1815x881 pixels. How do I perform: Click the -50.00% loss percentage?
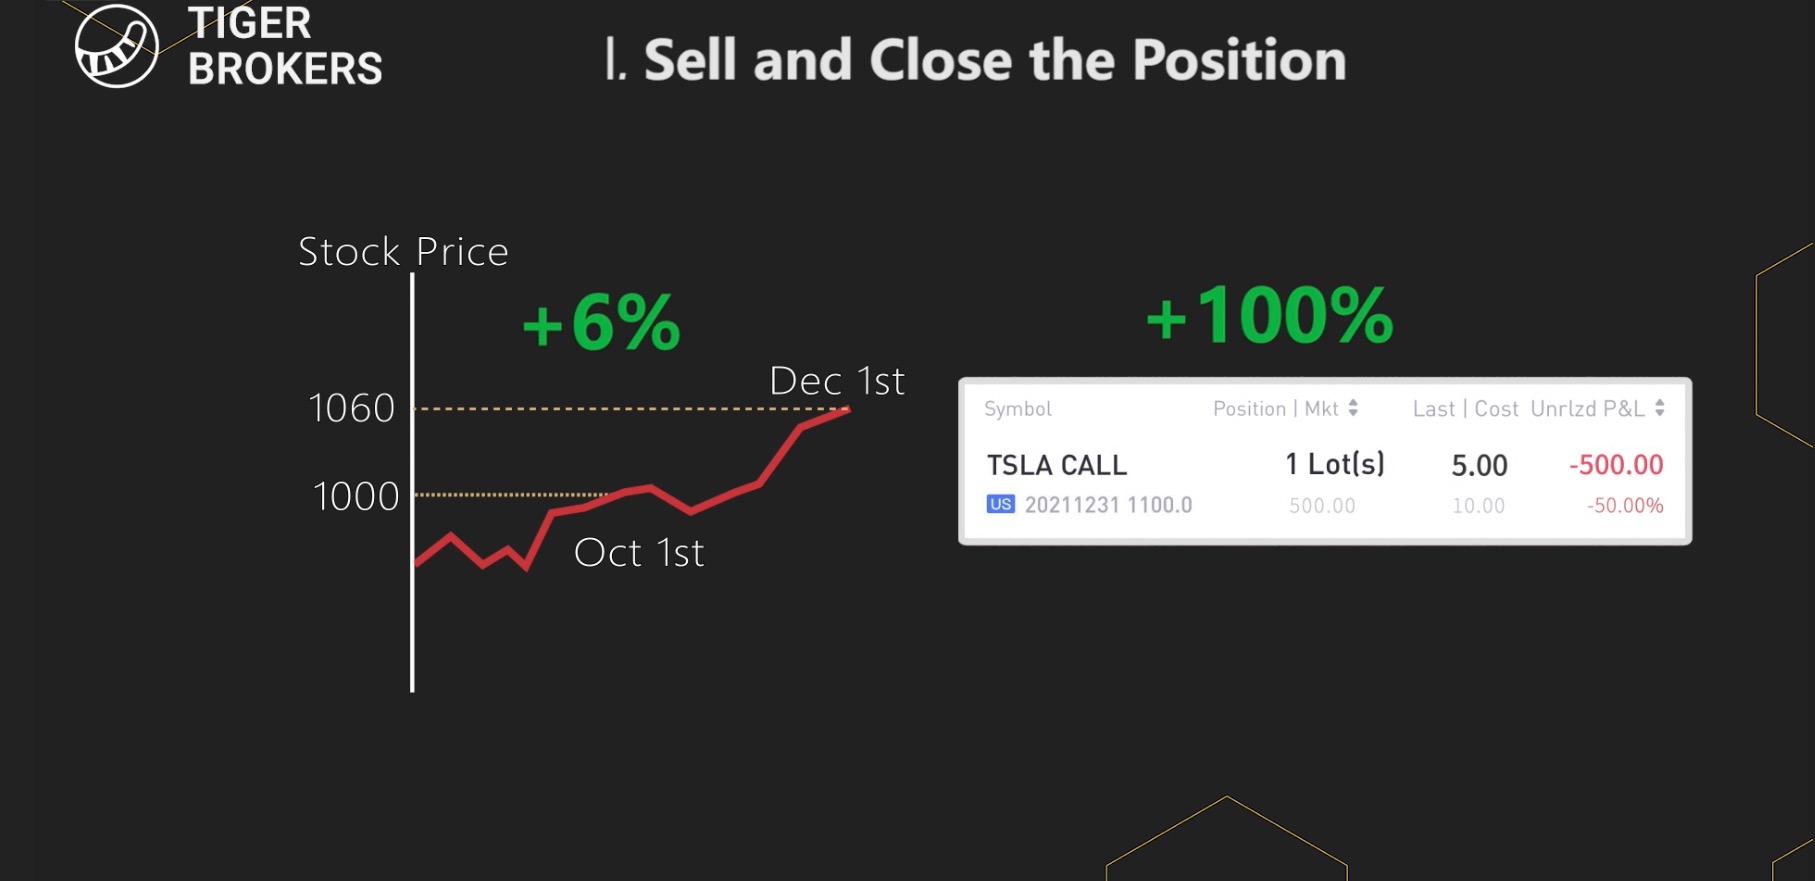click(1625, 506)
